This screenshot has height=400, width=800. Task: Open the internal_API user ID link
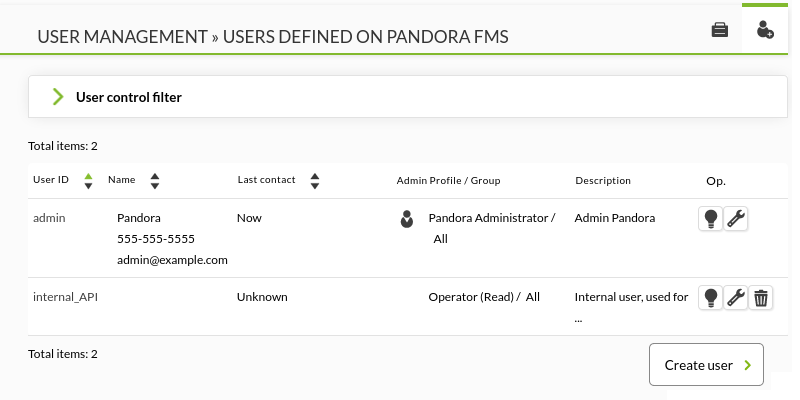pyautogui.click(x=65, y=297)
